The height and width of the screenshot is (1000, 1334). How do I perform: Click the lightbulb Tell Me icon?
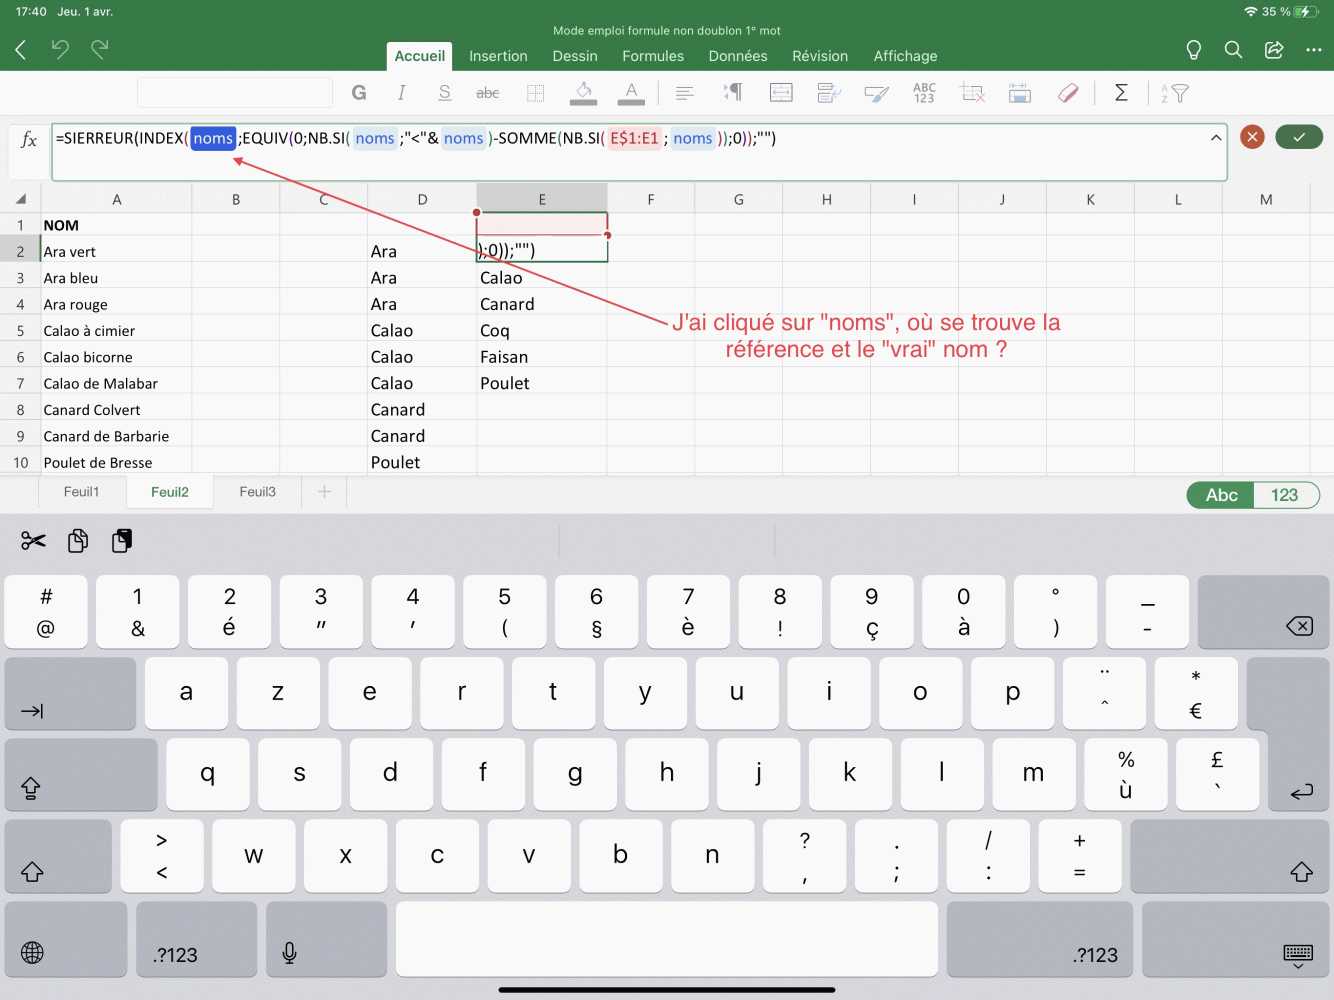click(1193, 50)
